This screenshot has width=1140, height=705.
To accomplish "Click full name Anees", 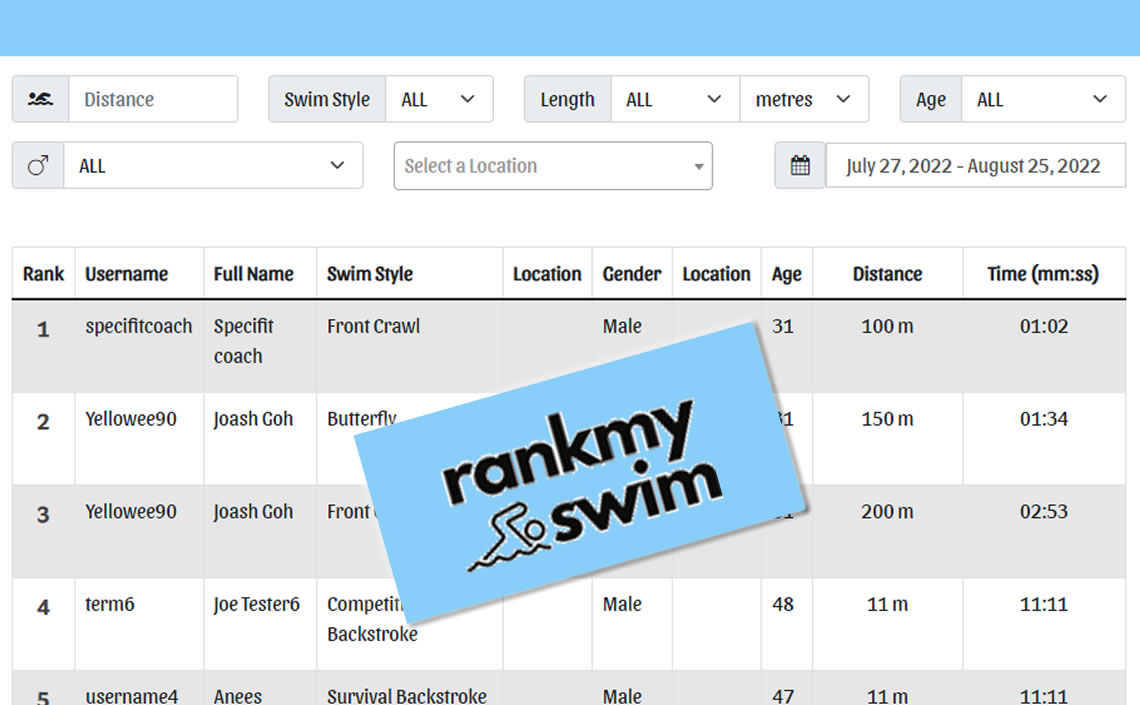I will pos(238,696).
